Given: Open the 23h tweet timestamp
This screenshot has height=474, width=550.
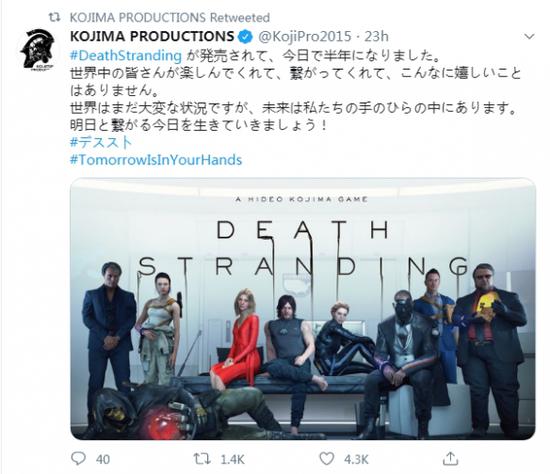Looking at the screenshot, I should pos(376,36).
